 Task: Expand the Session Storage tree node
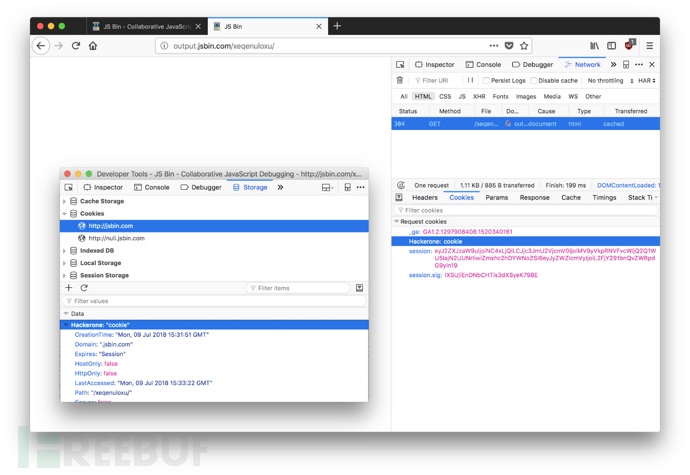65,276
